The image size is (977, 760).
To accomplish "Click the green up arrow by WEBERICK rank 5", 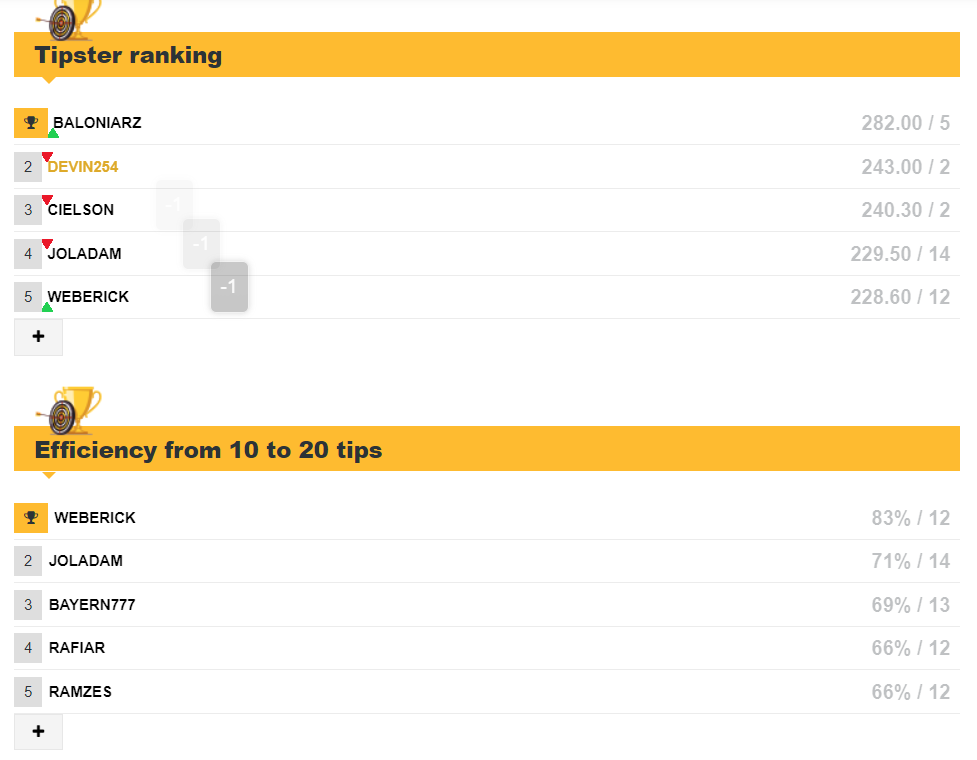I will pos(47,307).
